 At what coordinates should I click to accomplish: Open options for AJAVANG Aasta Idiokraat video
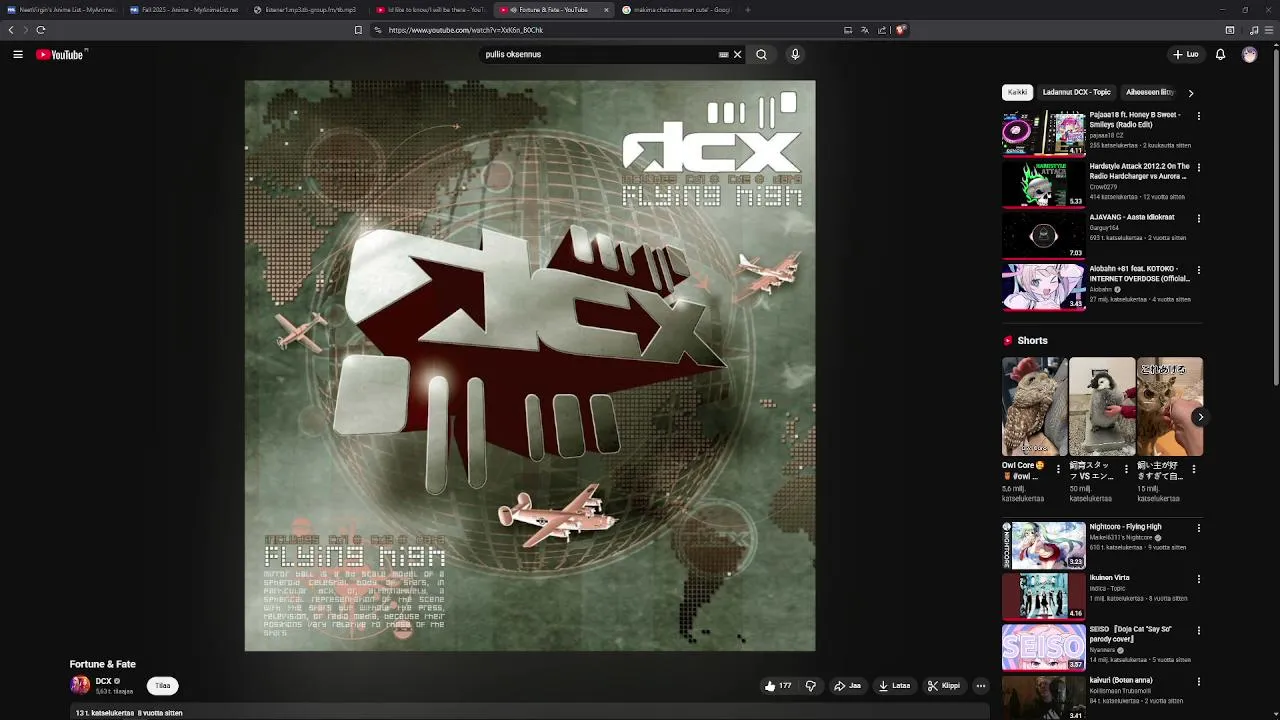tap(1199, 218)
